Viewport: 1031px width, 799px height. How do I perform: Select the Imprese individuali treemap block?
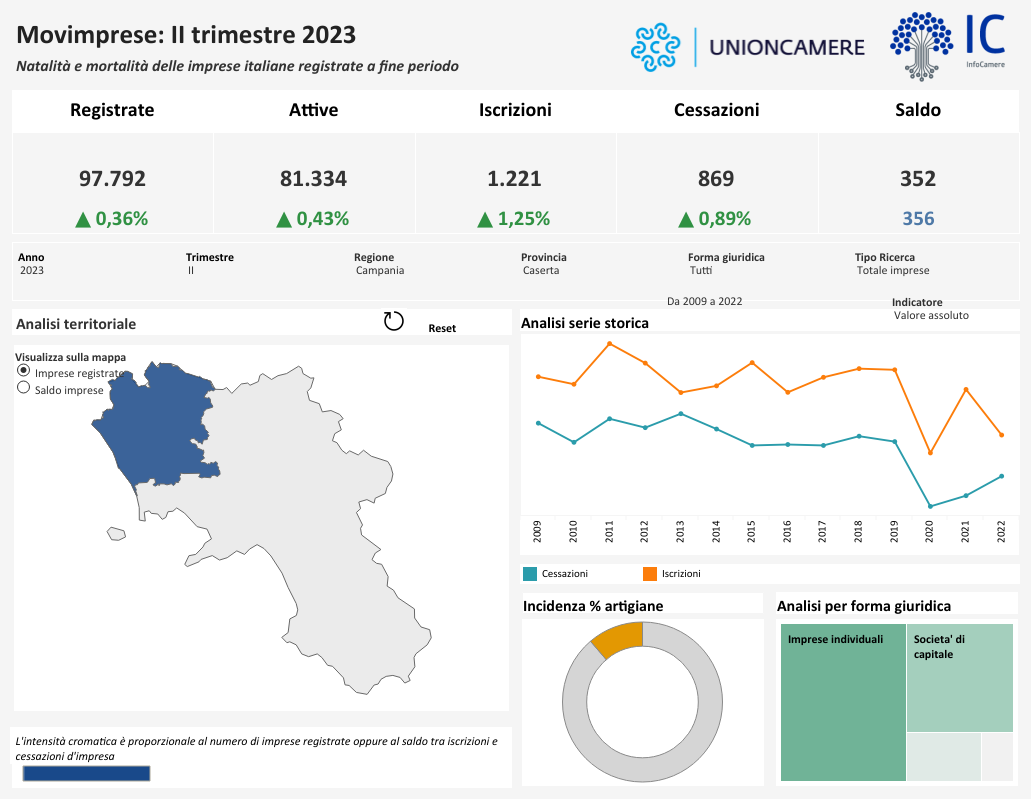pos(844,702)
